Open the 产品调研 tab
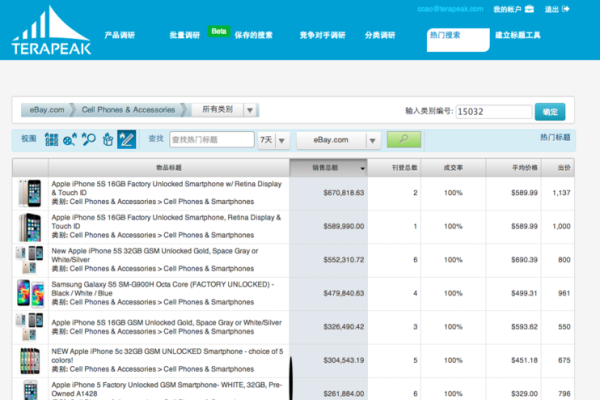 coord(120,35)
